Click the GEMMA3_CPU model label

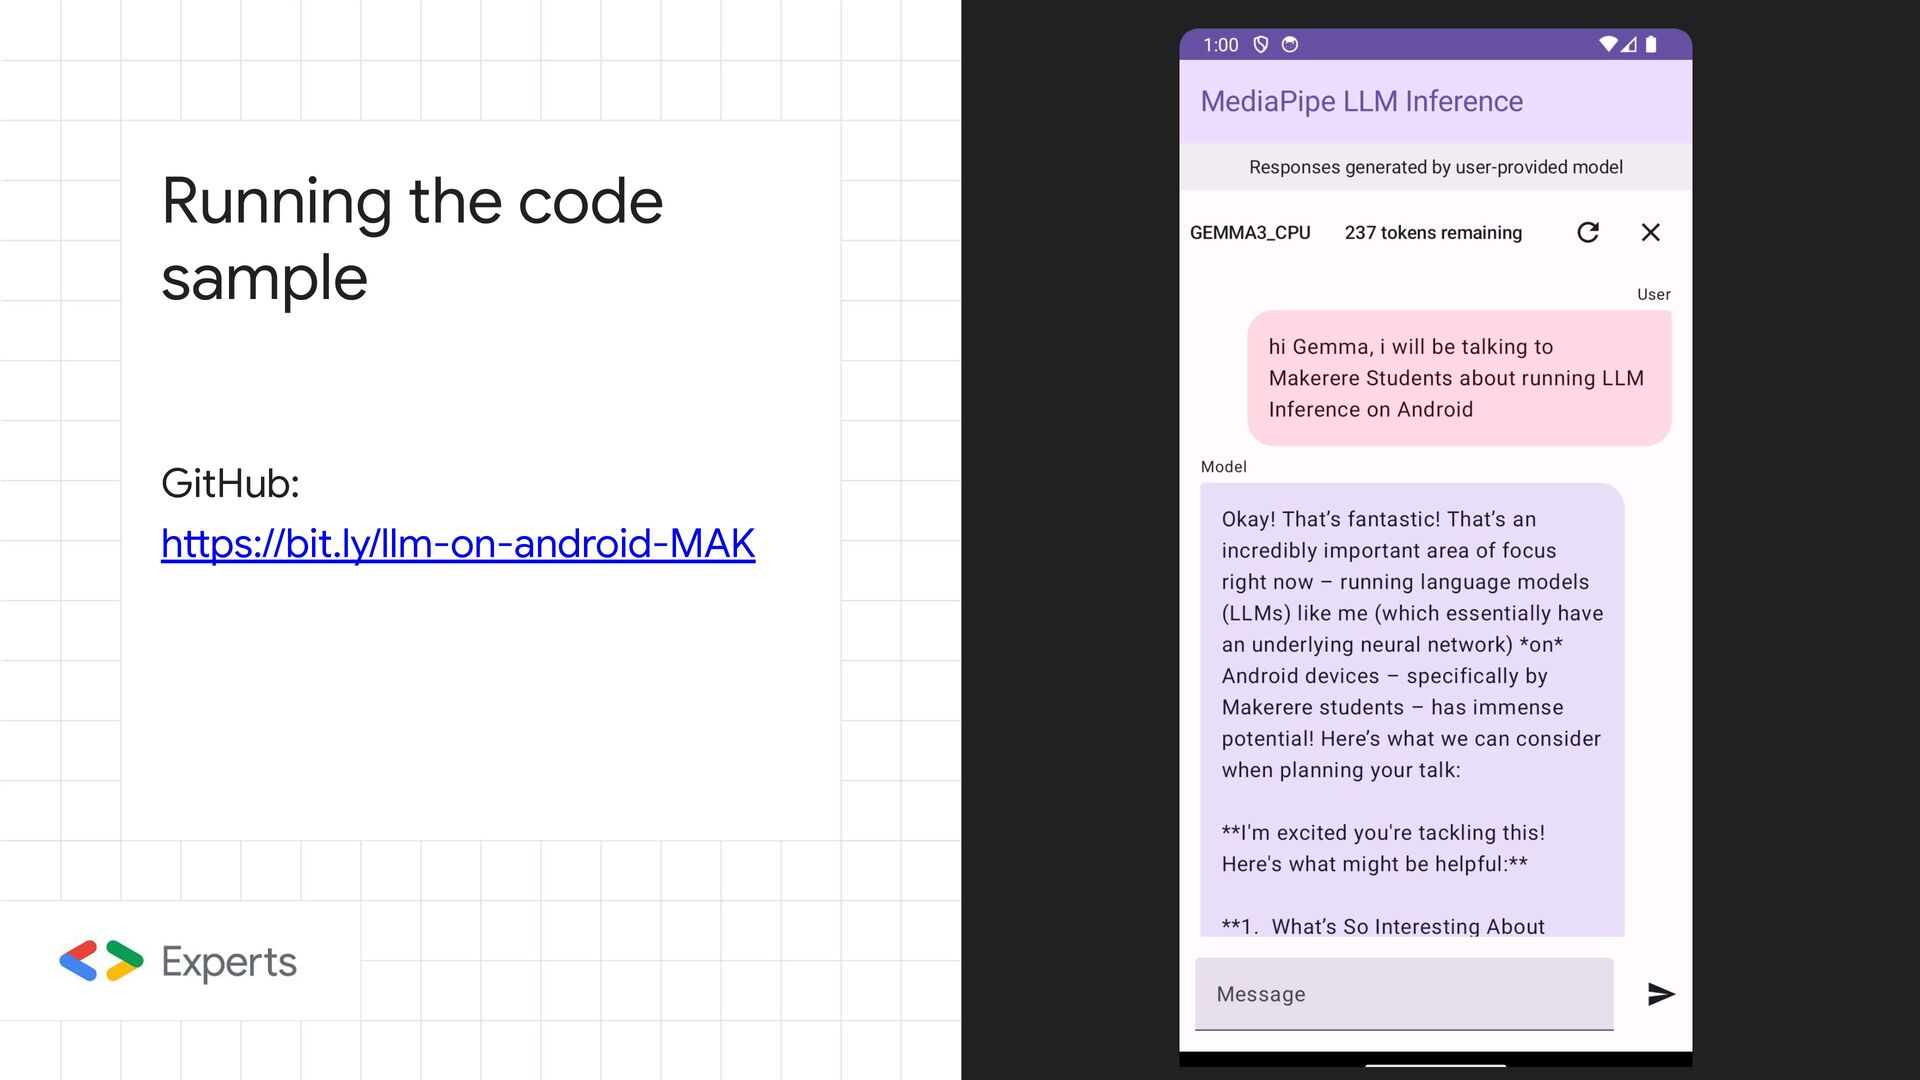[x=1250, y=232]
